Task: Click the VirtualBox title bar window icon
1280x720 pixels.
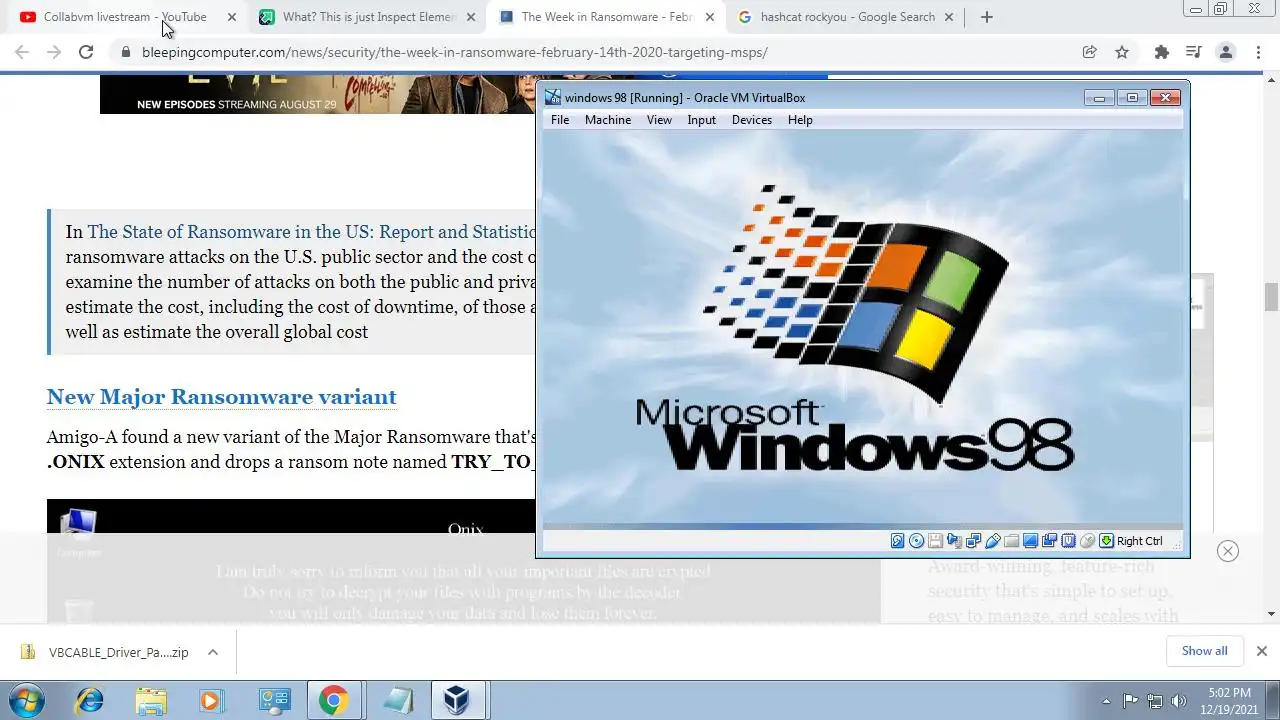Action: pos(553,97)
